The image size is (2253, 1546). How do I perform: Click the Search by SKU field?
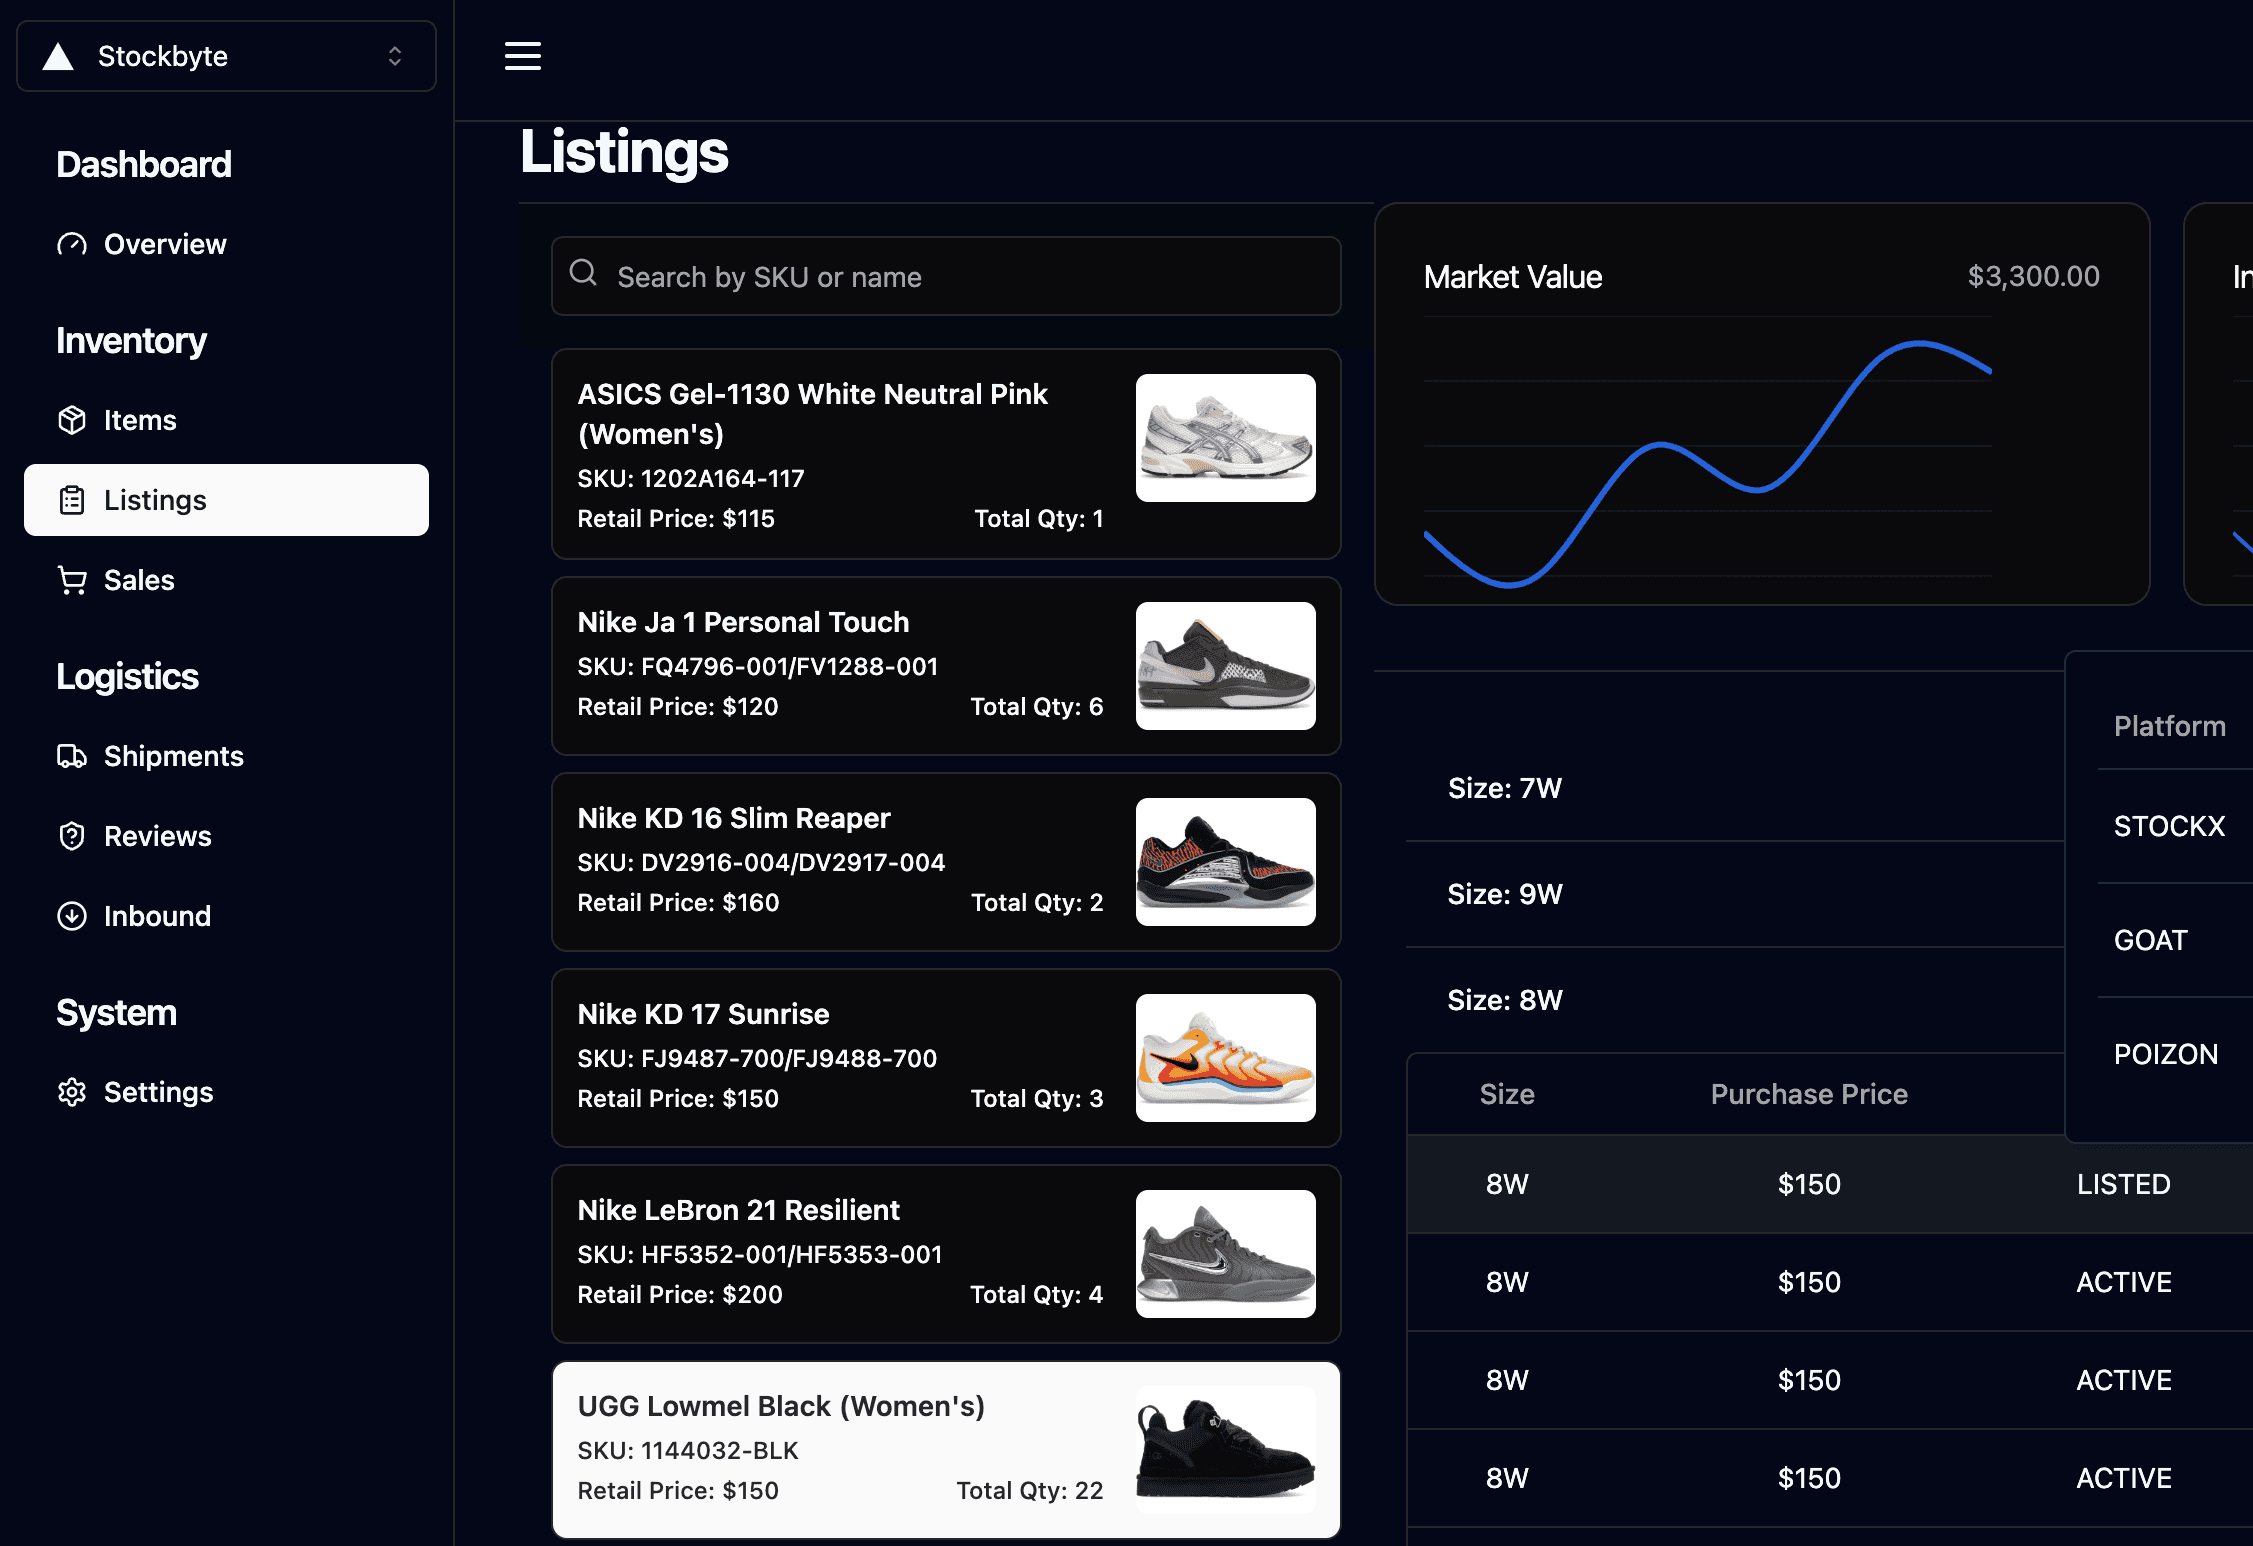[x=945, y=277]
